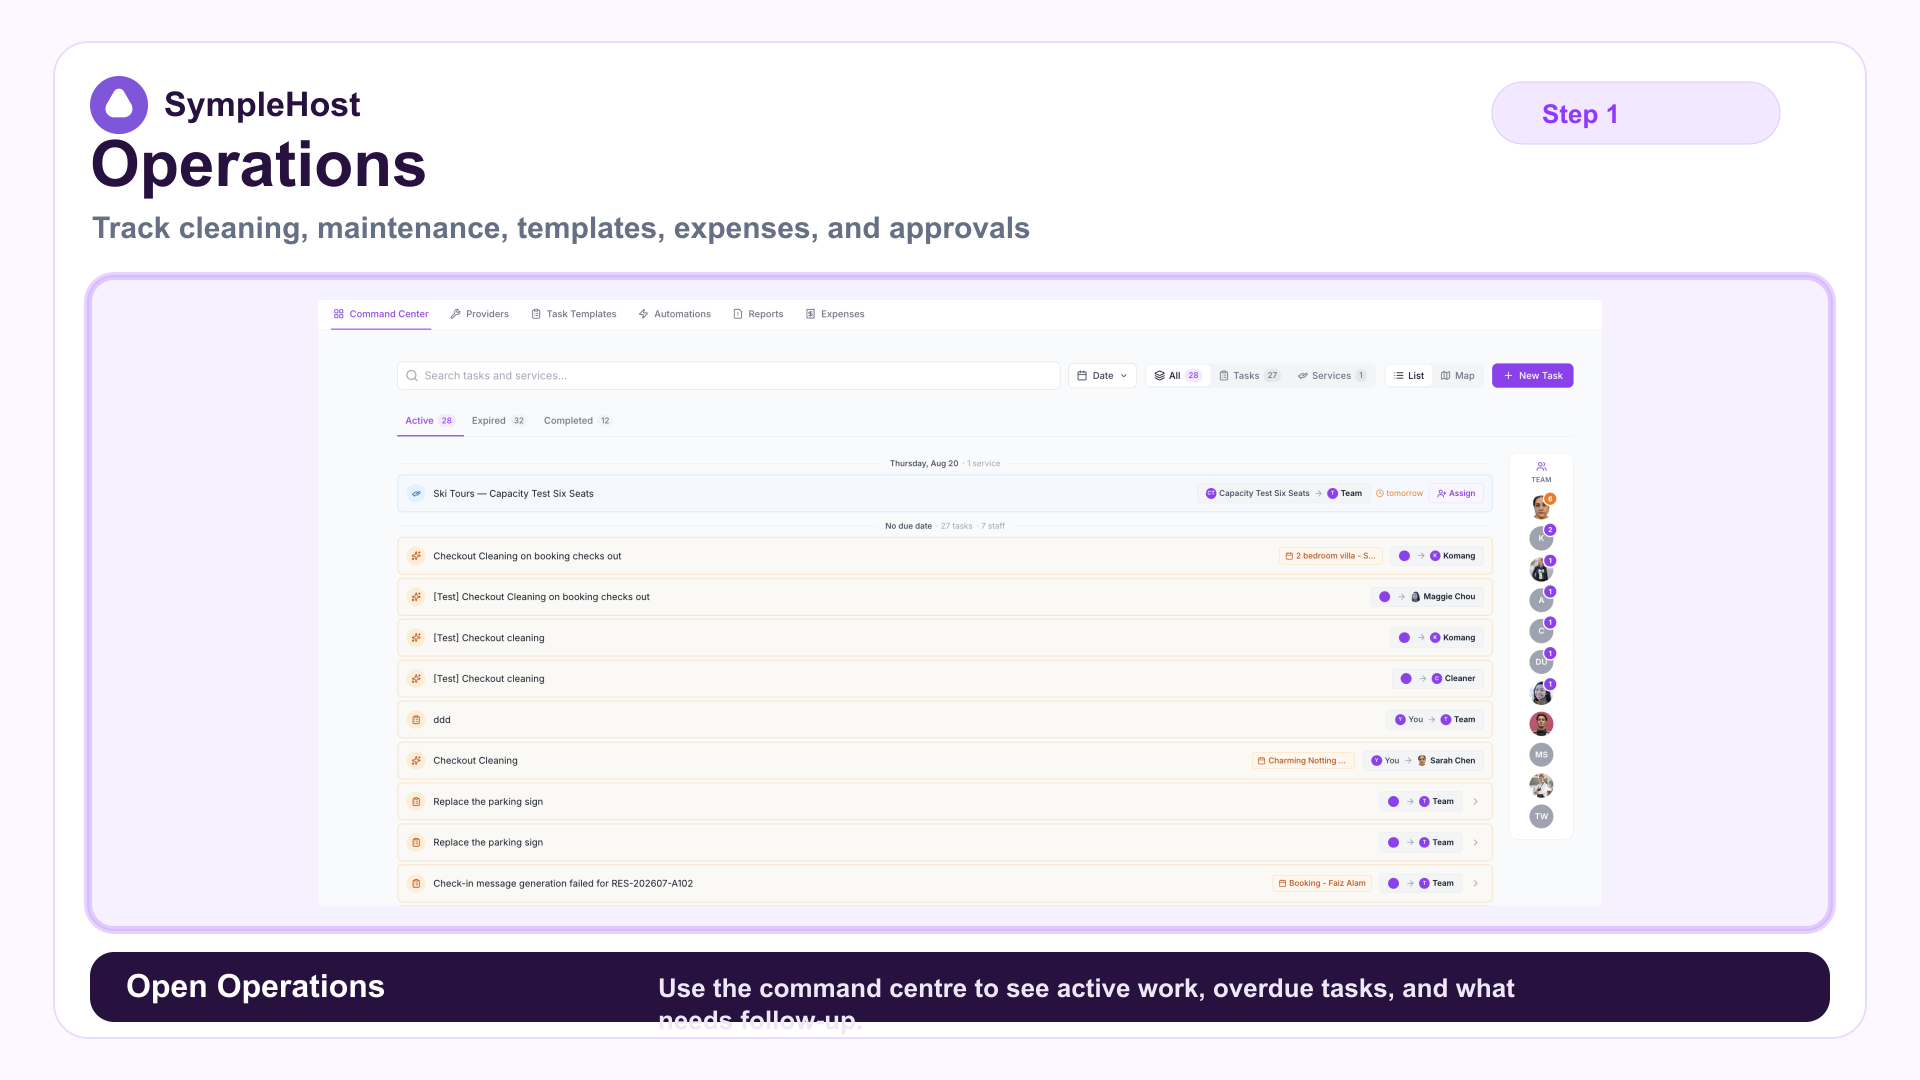Select the first team avatar with the orange 6 badge
Image resolution: width=1920 pixels, height=1080 pixels.
tap(1541, 508)
